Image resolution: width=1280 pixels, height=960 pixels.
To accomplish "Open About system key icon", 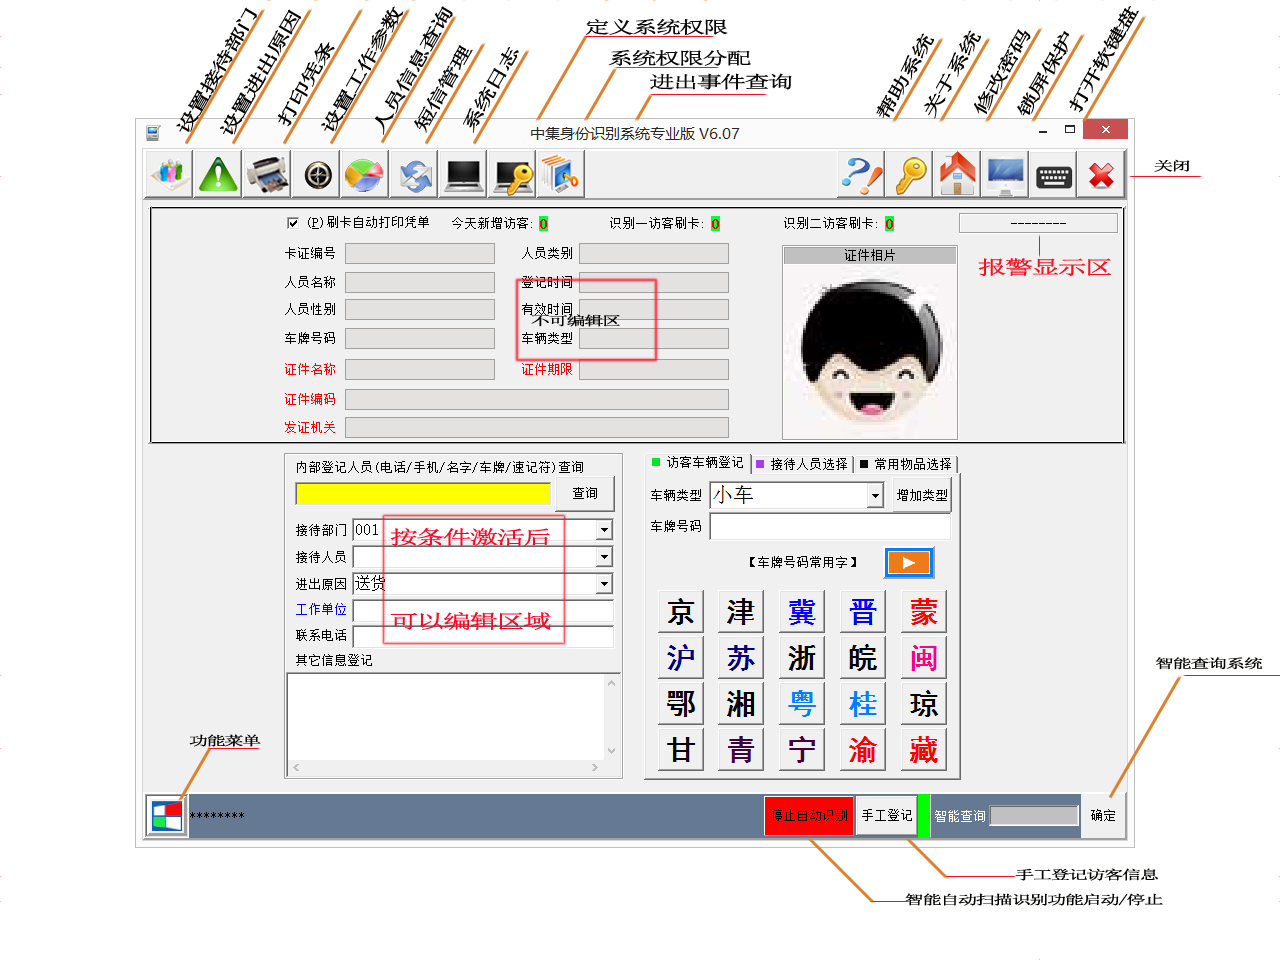I will tap(910, 175).
